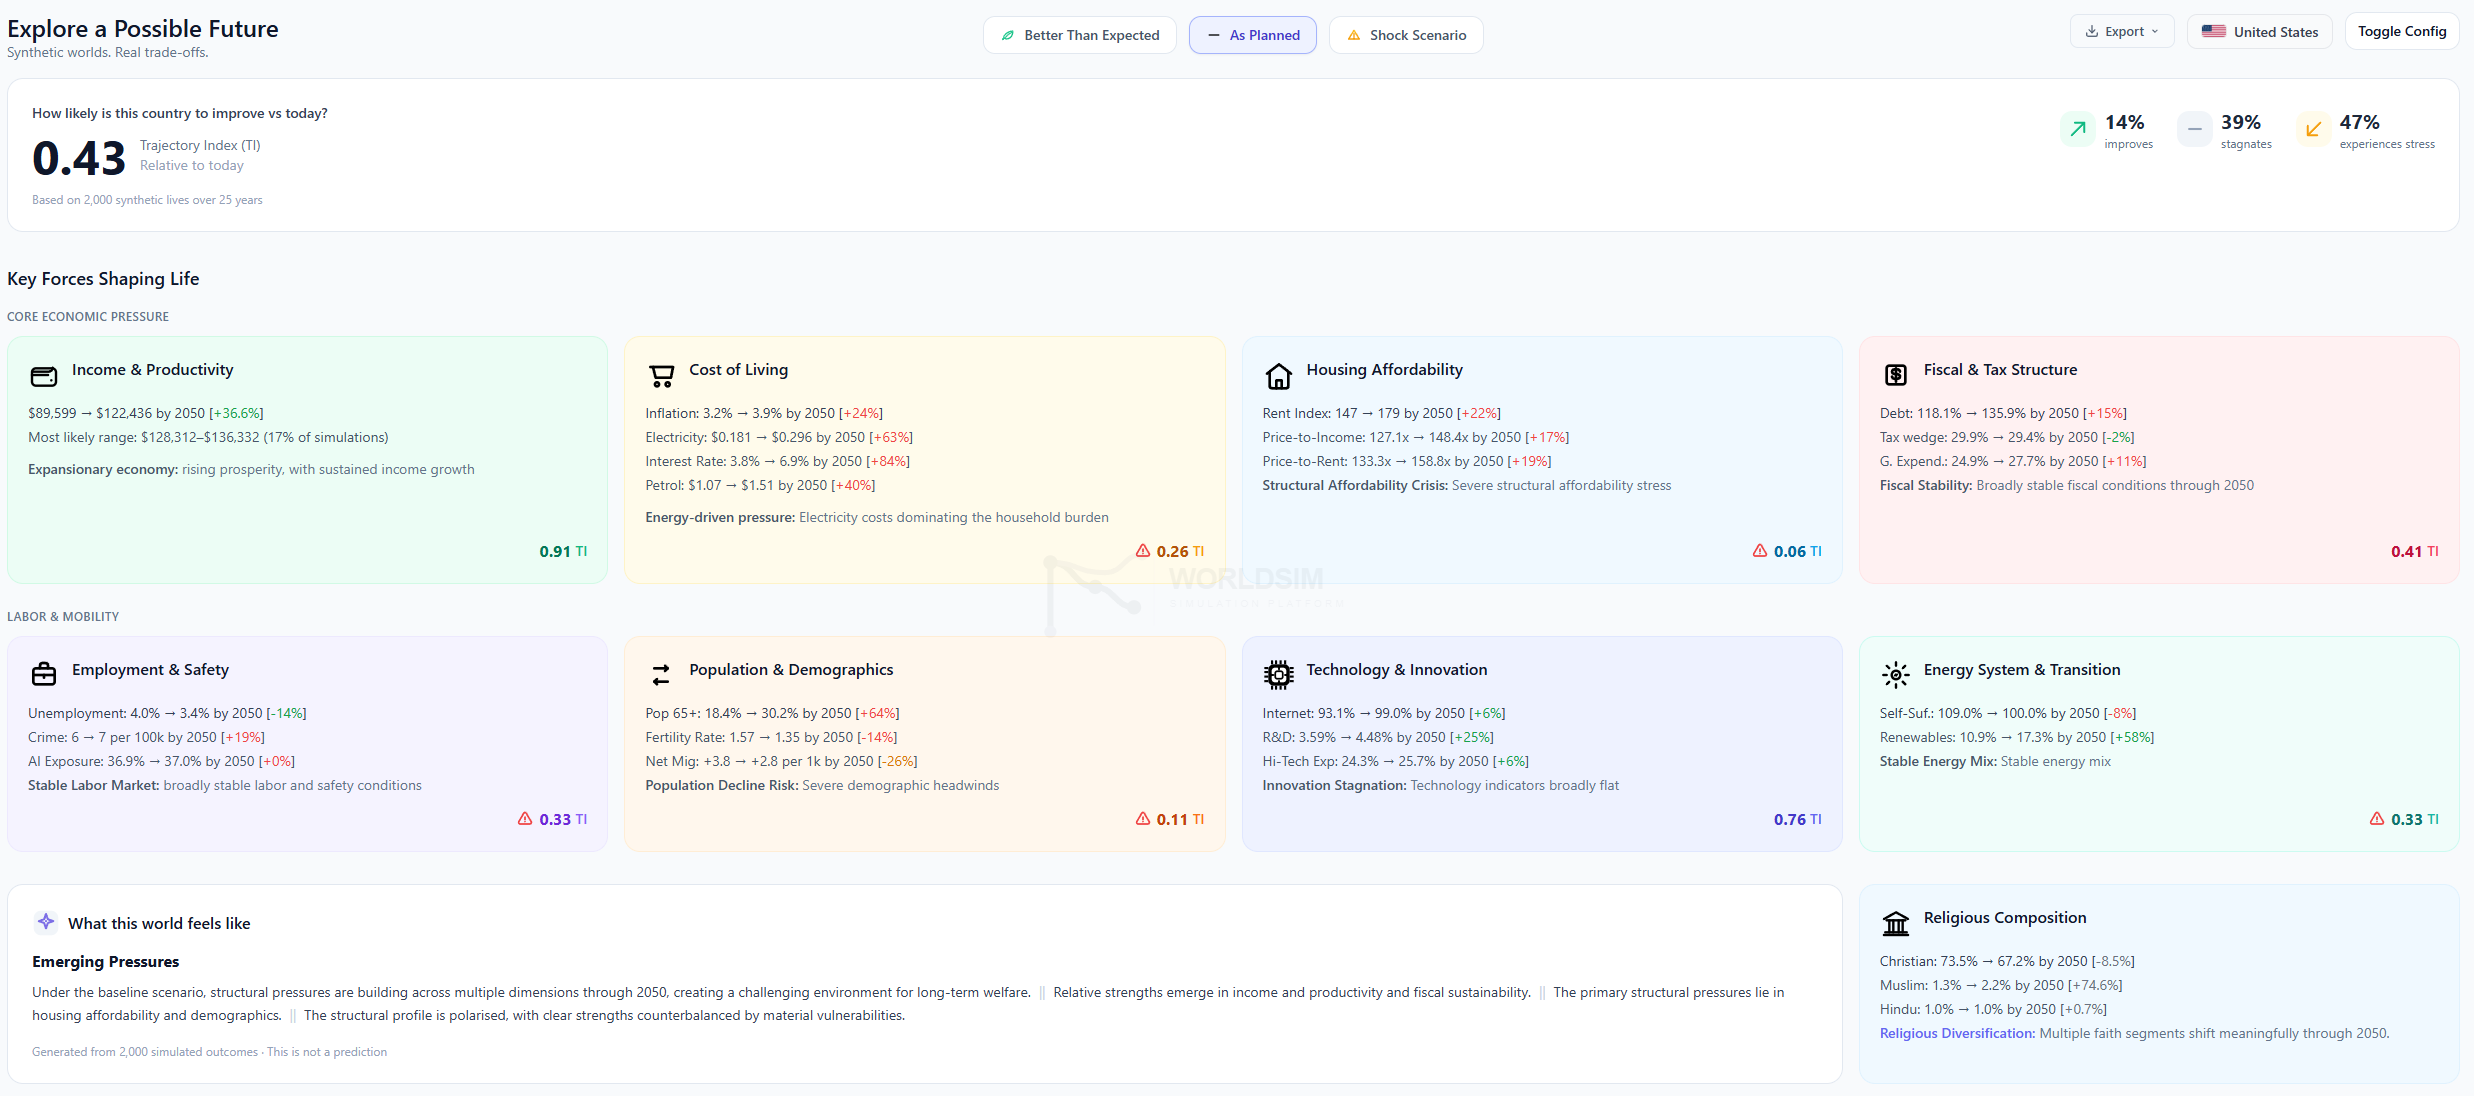
Task: Click the temple icon on Religious Composition card
Action: pos(1896,923)
